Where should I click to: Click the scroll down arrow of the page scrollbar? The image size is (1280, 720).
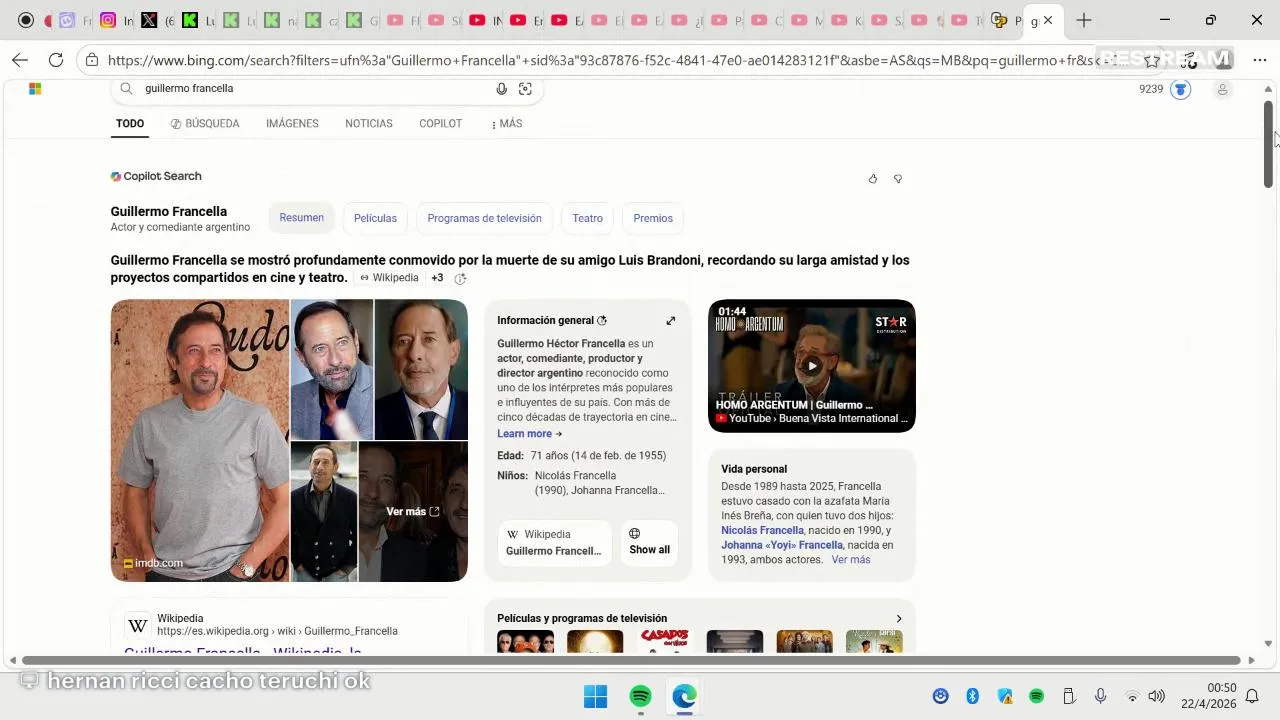click(1268, 644)
